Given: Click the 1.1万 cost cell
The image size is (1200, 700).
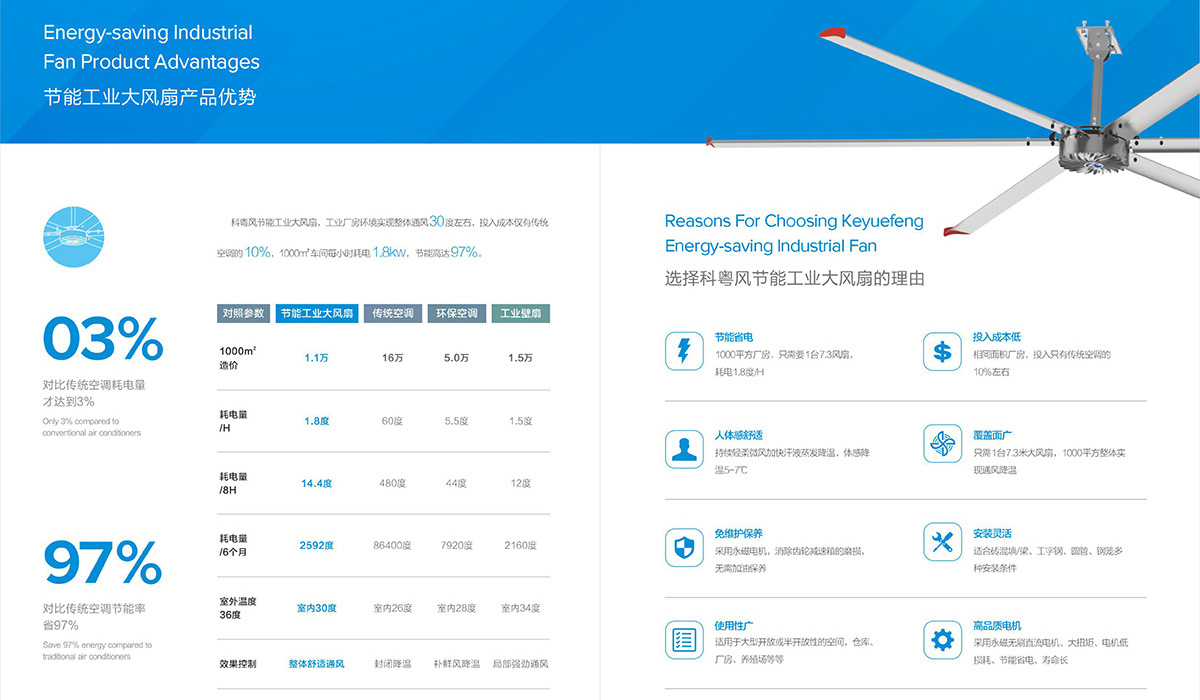Looking at the screenshot, I should [x=317, y=358].
